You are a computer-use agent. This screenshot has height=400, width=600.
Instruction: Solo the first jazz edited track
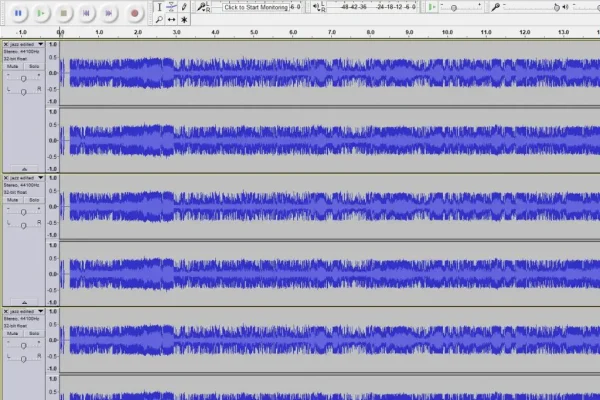click(34, 66)
